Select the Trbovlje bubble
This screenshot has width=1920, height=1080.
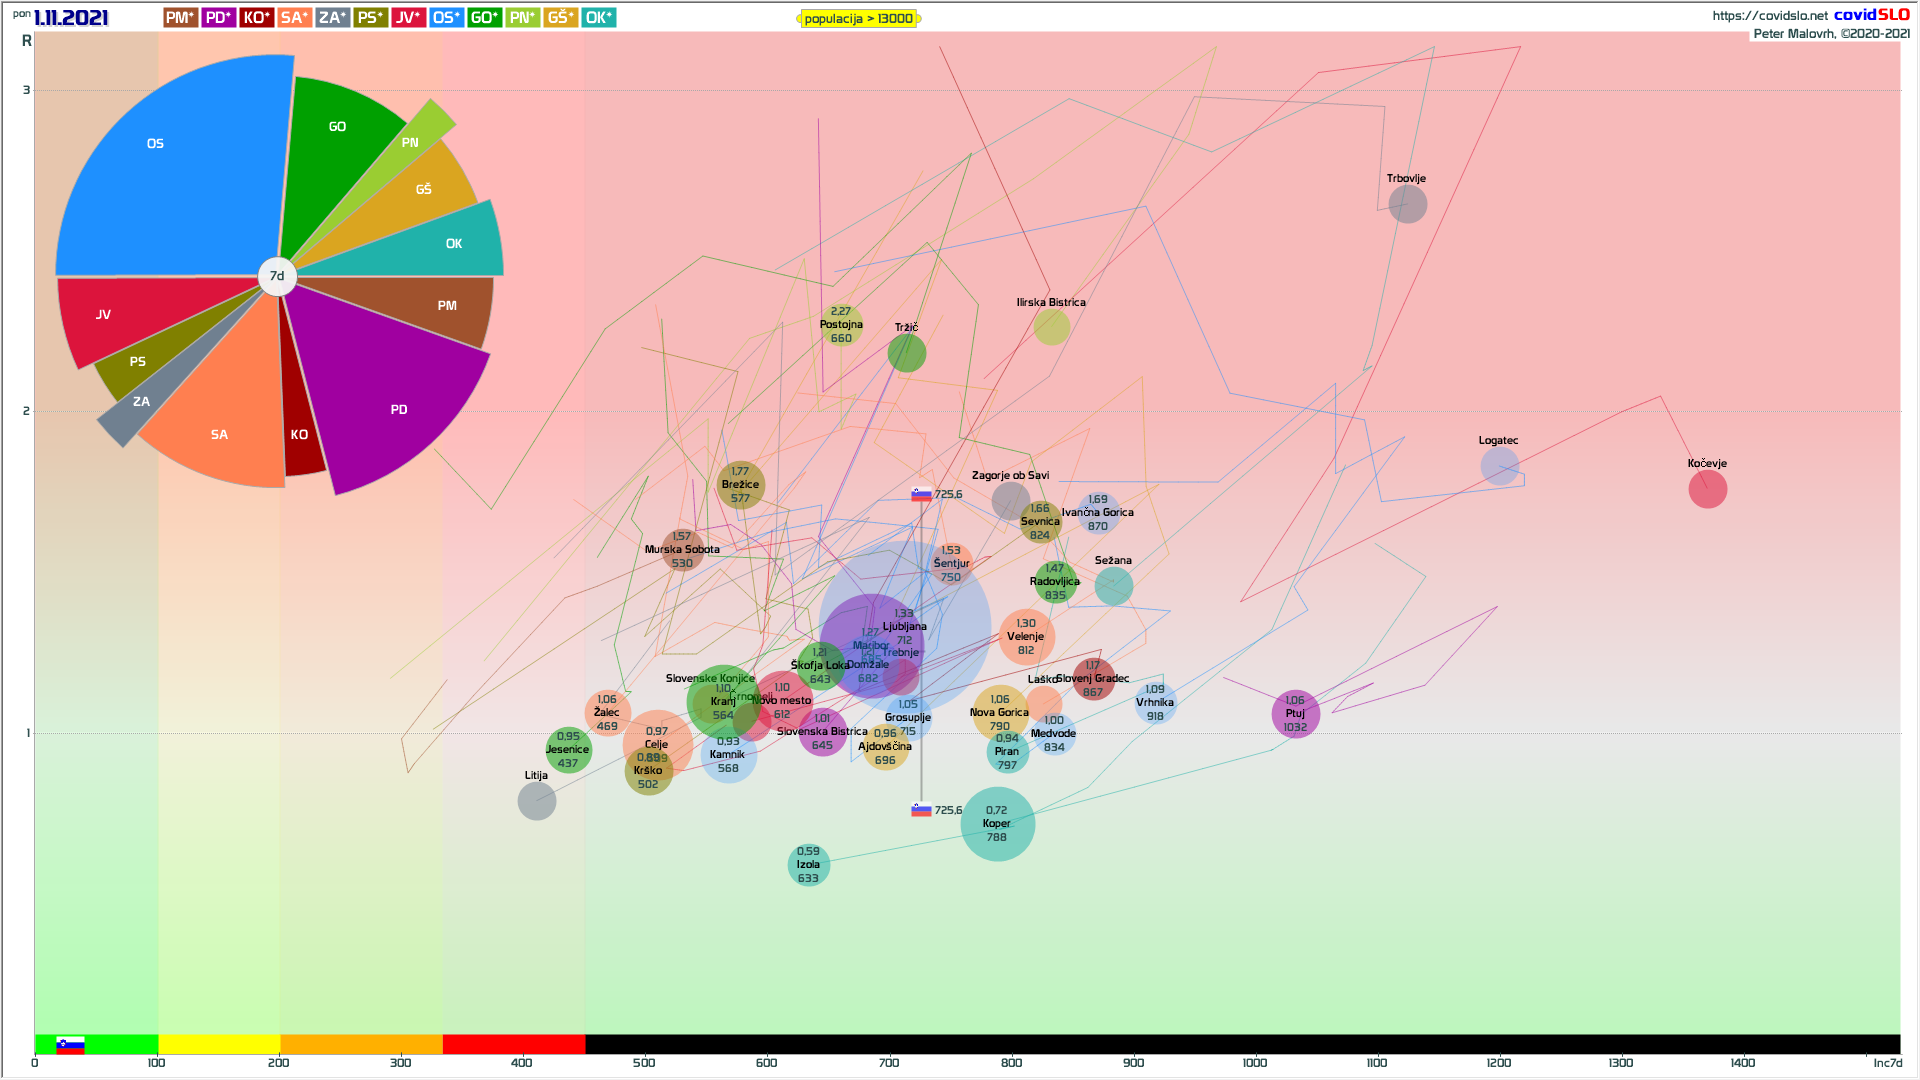1407,204
